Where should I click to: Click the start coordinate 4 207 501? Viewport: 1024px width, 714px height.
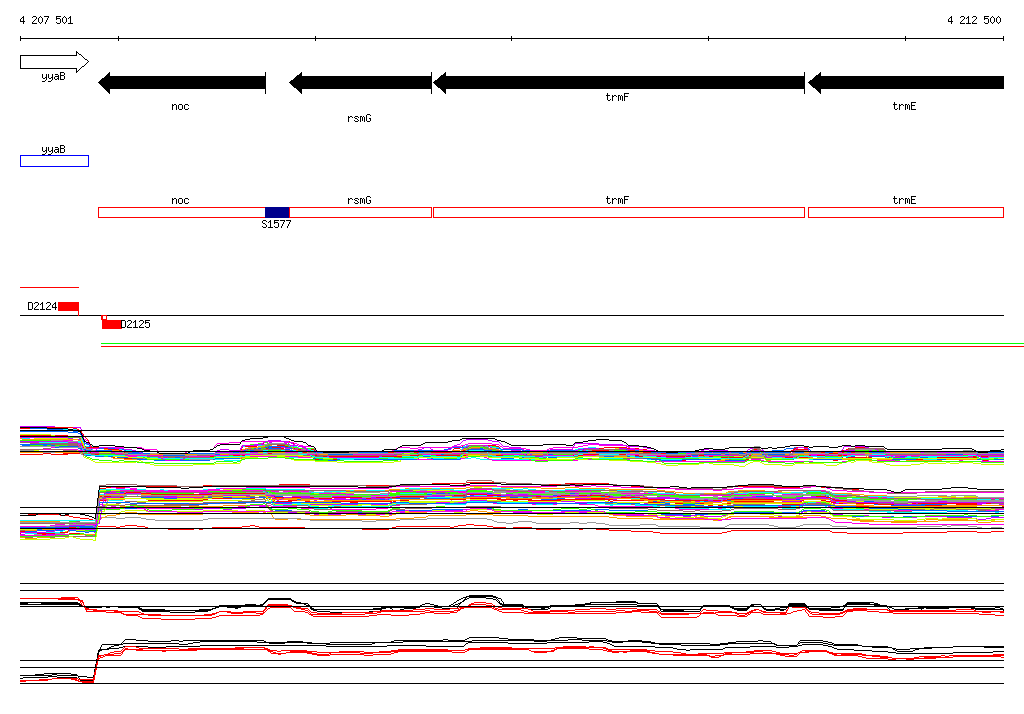click(x=46, y=20)
